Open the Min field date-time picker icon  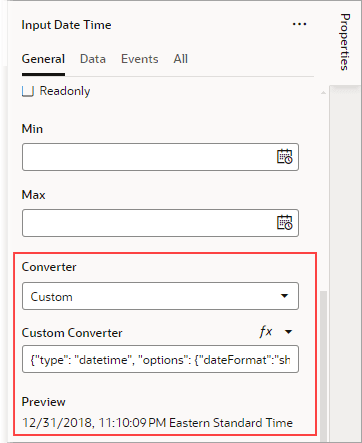coord(284,157)
